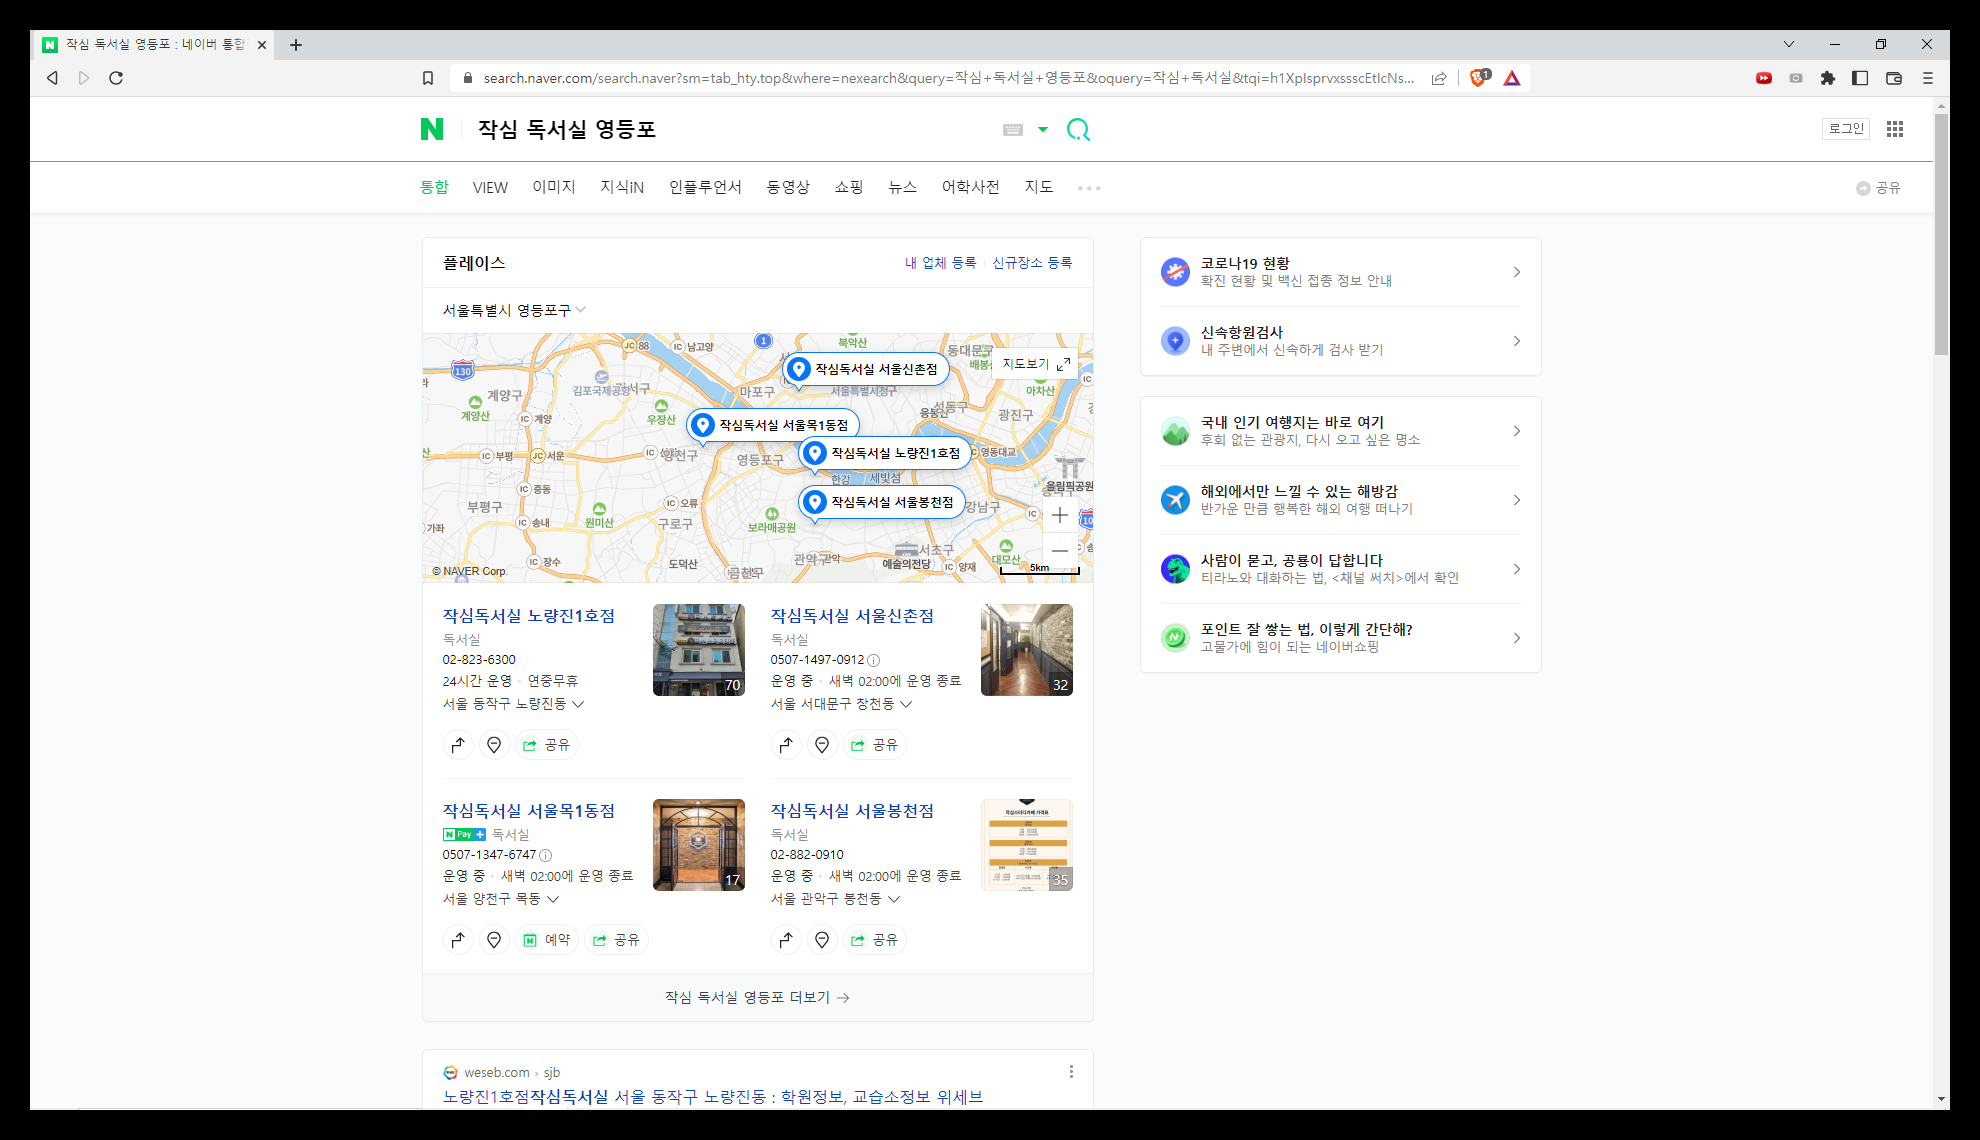
Task: Expand the 서울 동작구 노량진동 address
Action: coord(514,704)
